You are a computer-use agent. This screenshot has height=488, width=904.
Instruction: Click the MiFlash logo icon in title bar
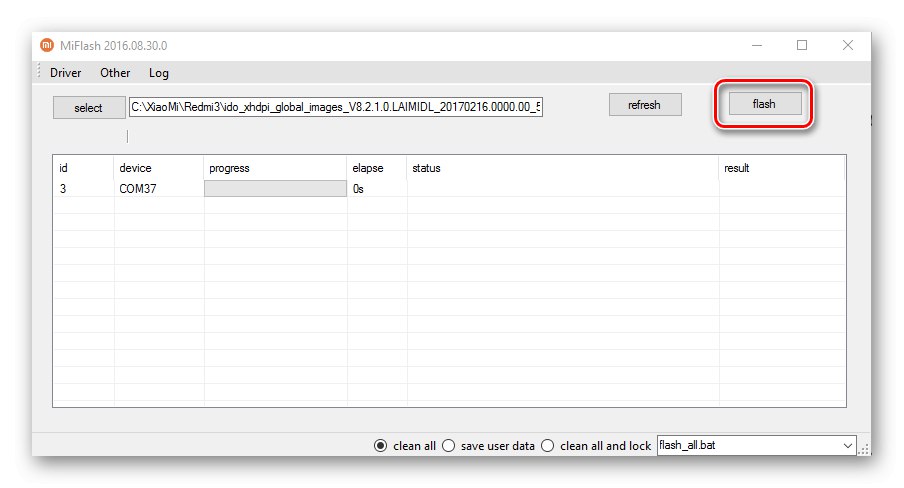pos(47,45)
